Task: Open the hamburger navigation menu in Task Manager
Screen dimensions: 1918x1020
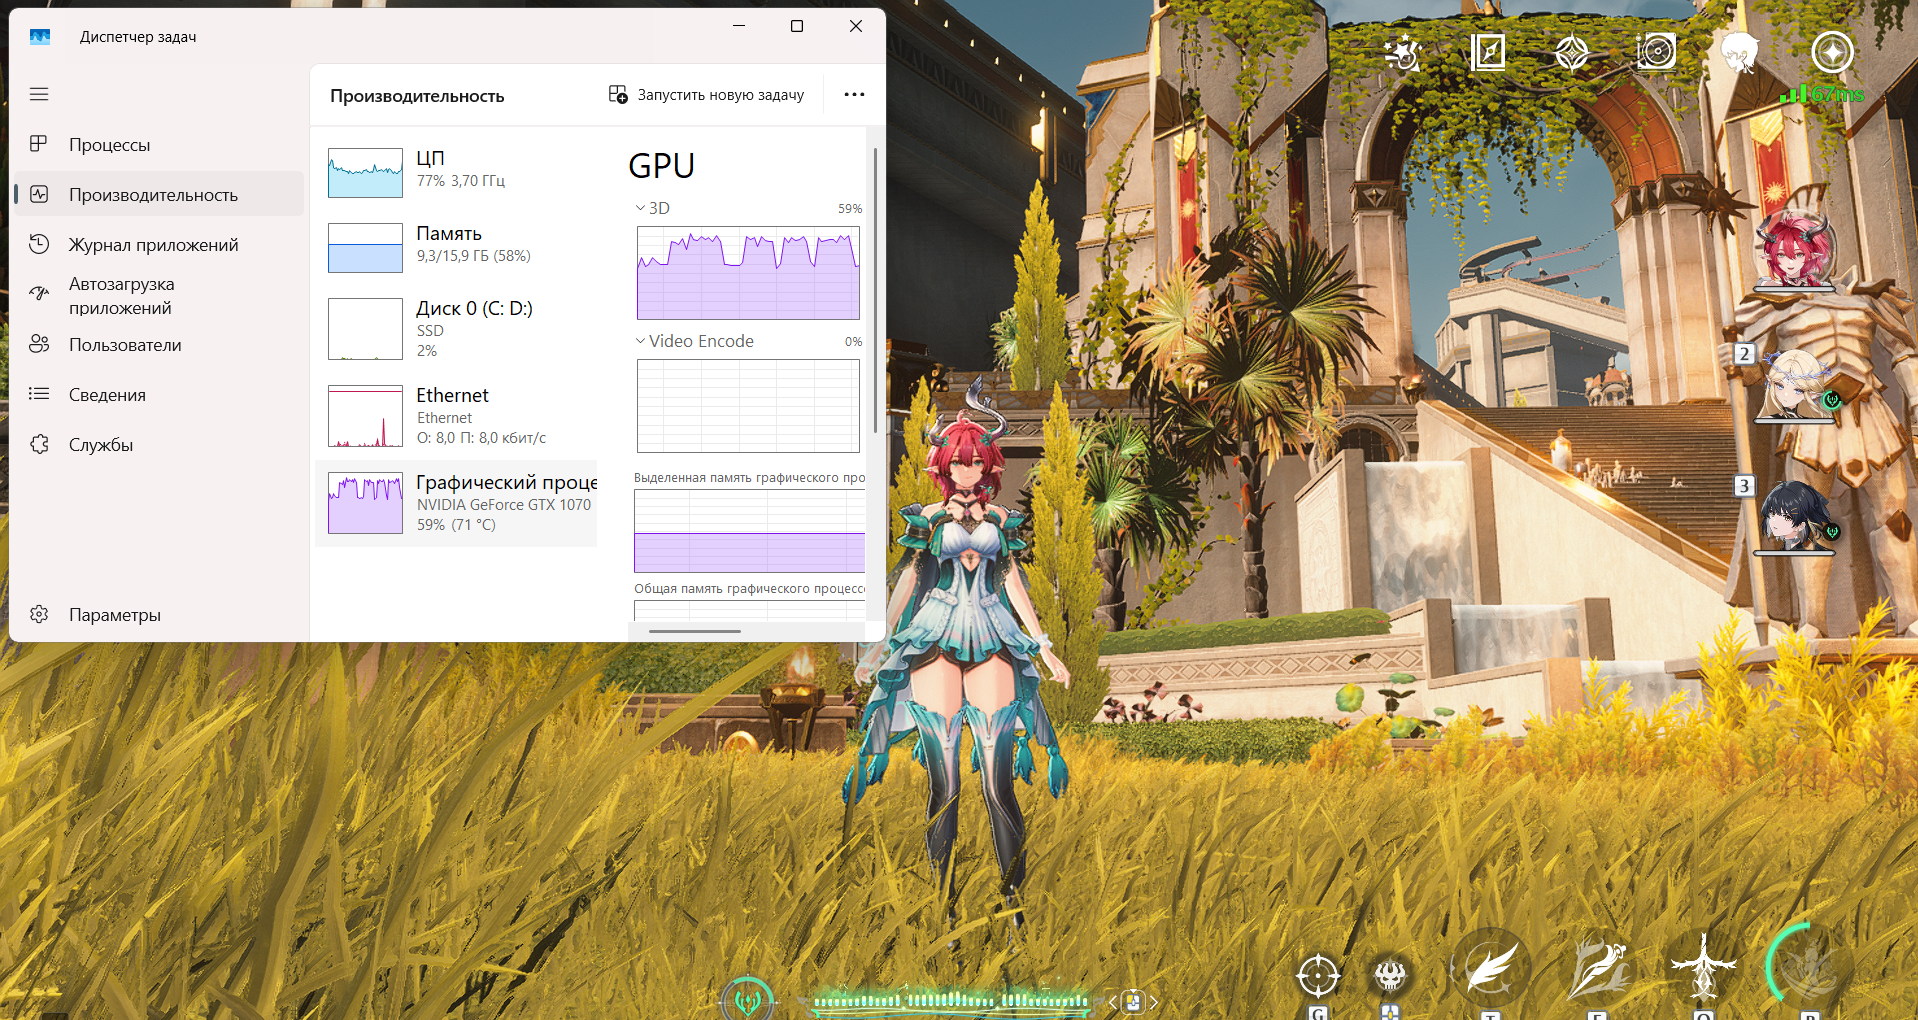Action: (39, 94)
